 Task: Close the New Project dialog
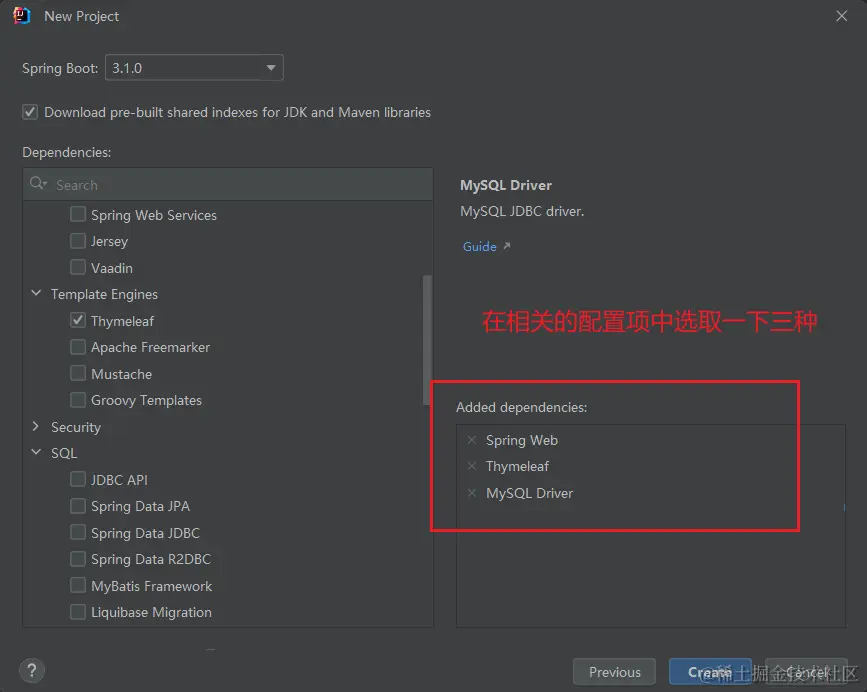pyautogui.click(x=842, y=16)
